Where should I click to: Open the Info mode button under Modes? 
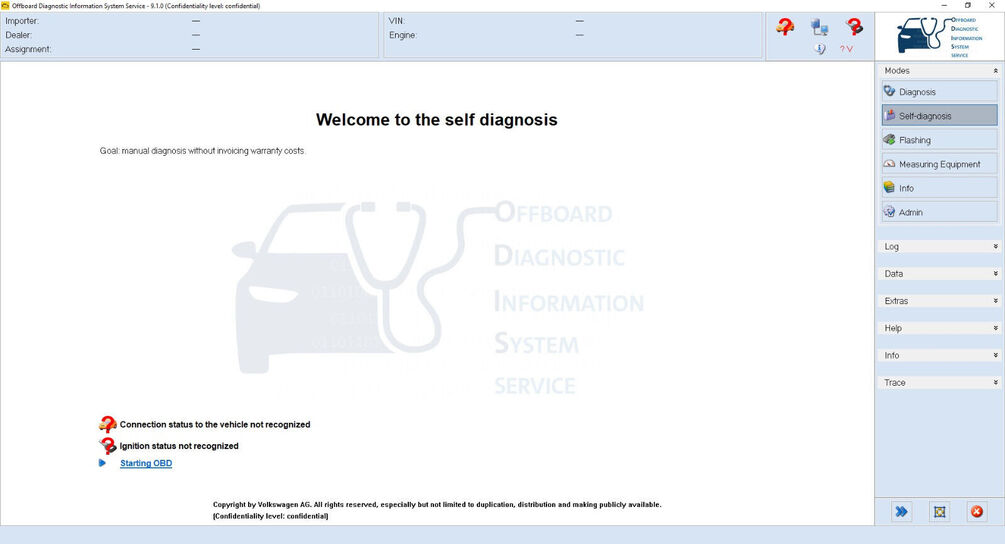pyautogui.click(x=939, y=188)
